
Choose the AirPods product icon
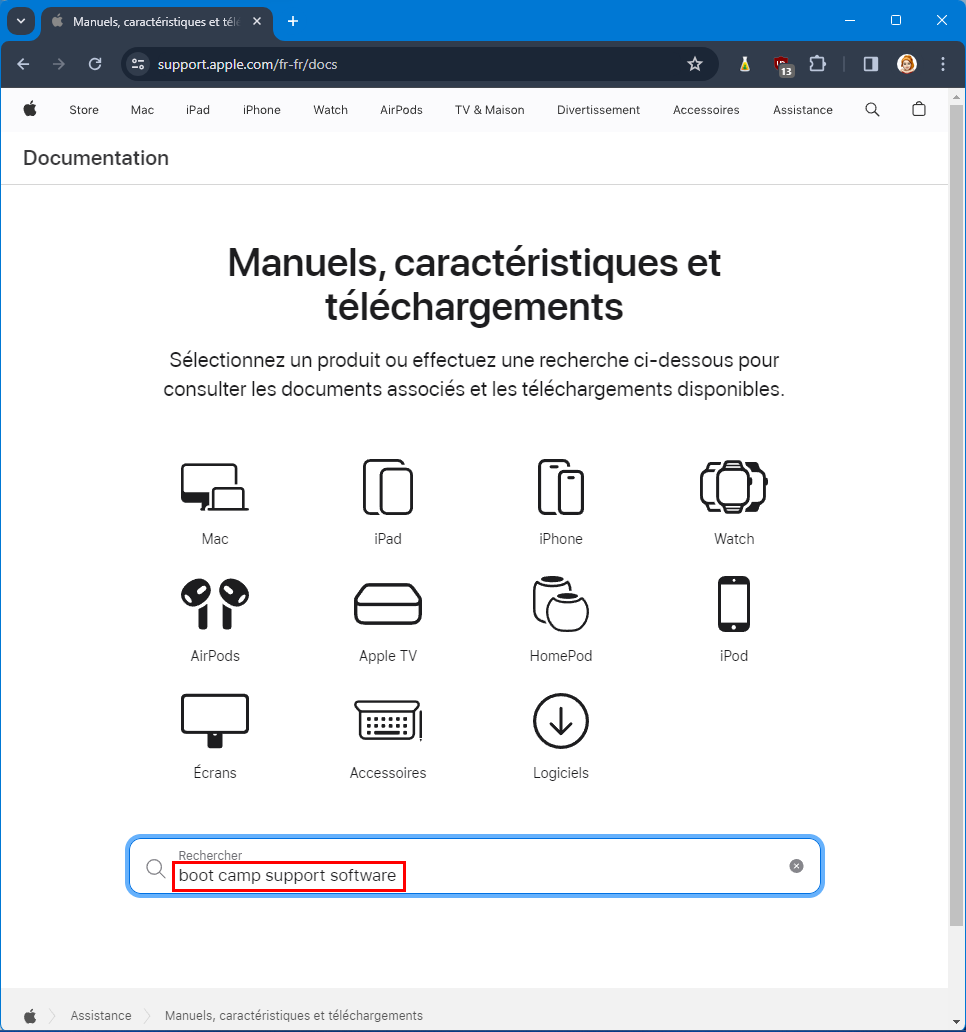(x=215, y=604)
